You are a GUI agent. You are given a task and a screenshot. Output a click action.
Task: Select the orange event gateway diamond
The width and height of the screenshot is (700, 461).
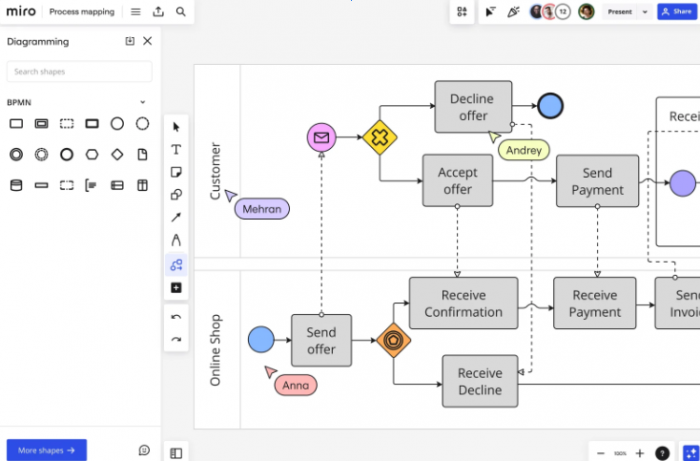(393, 341)
